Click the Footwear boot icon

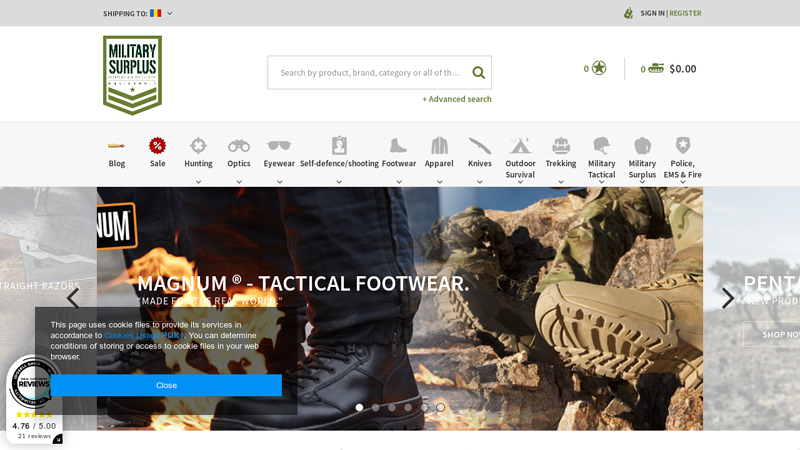pos(398,146)
